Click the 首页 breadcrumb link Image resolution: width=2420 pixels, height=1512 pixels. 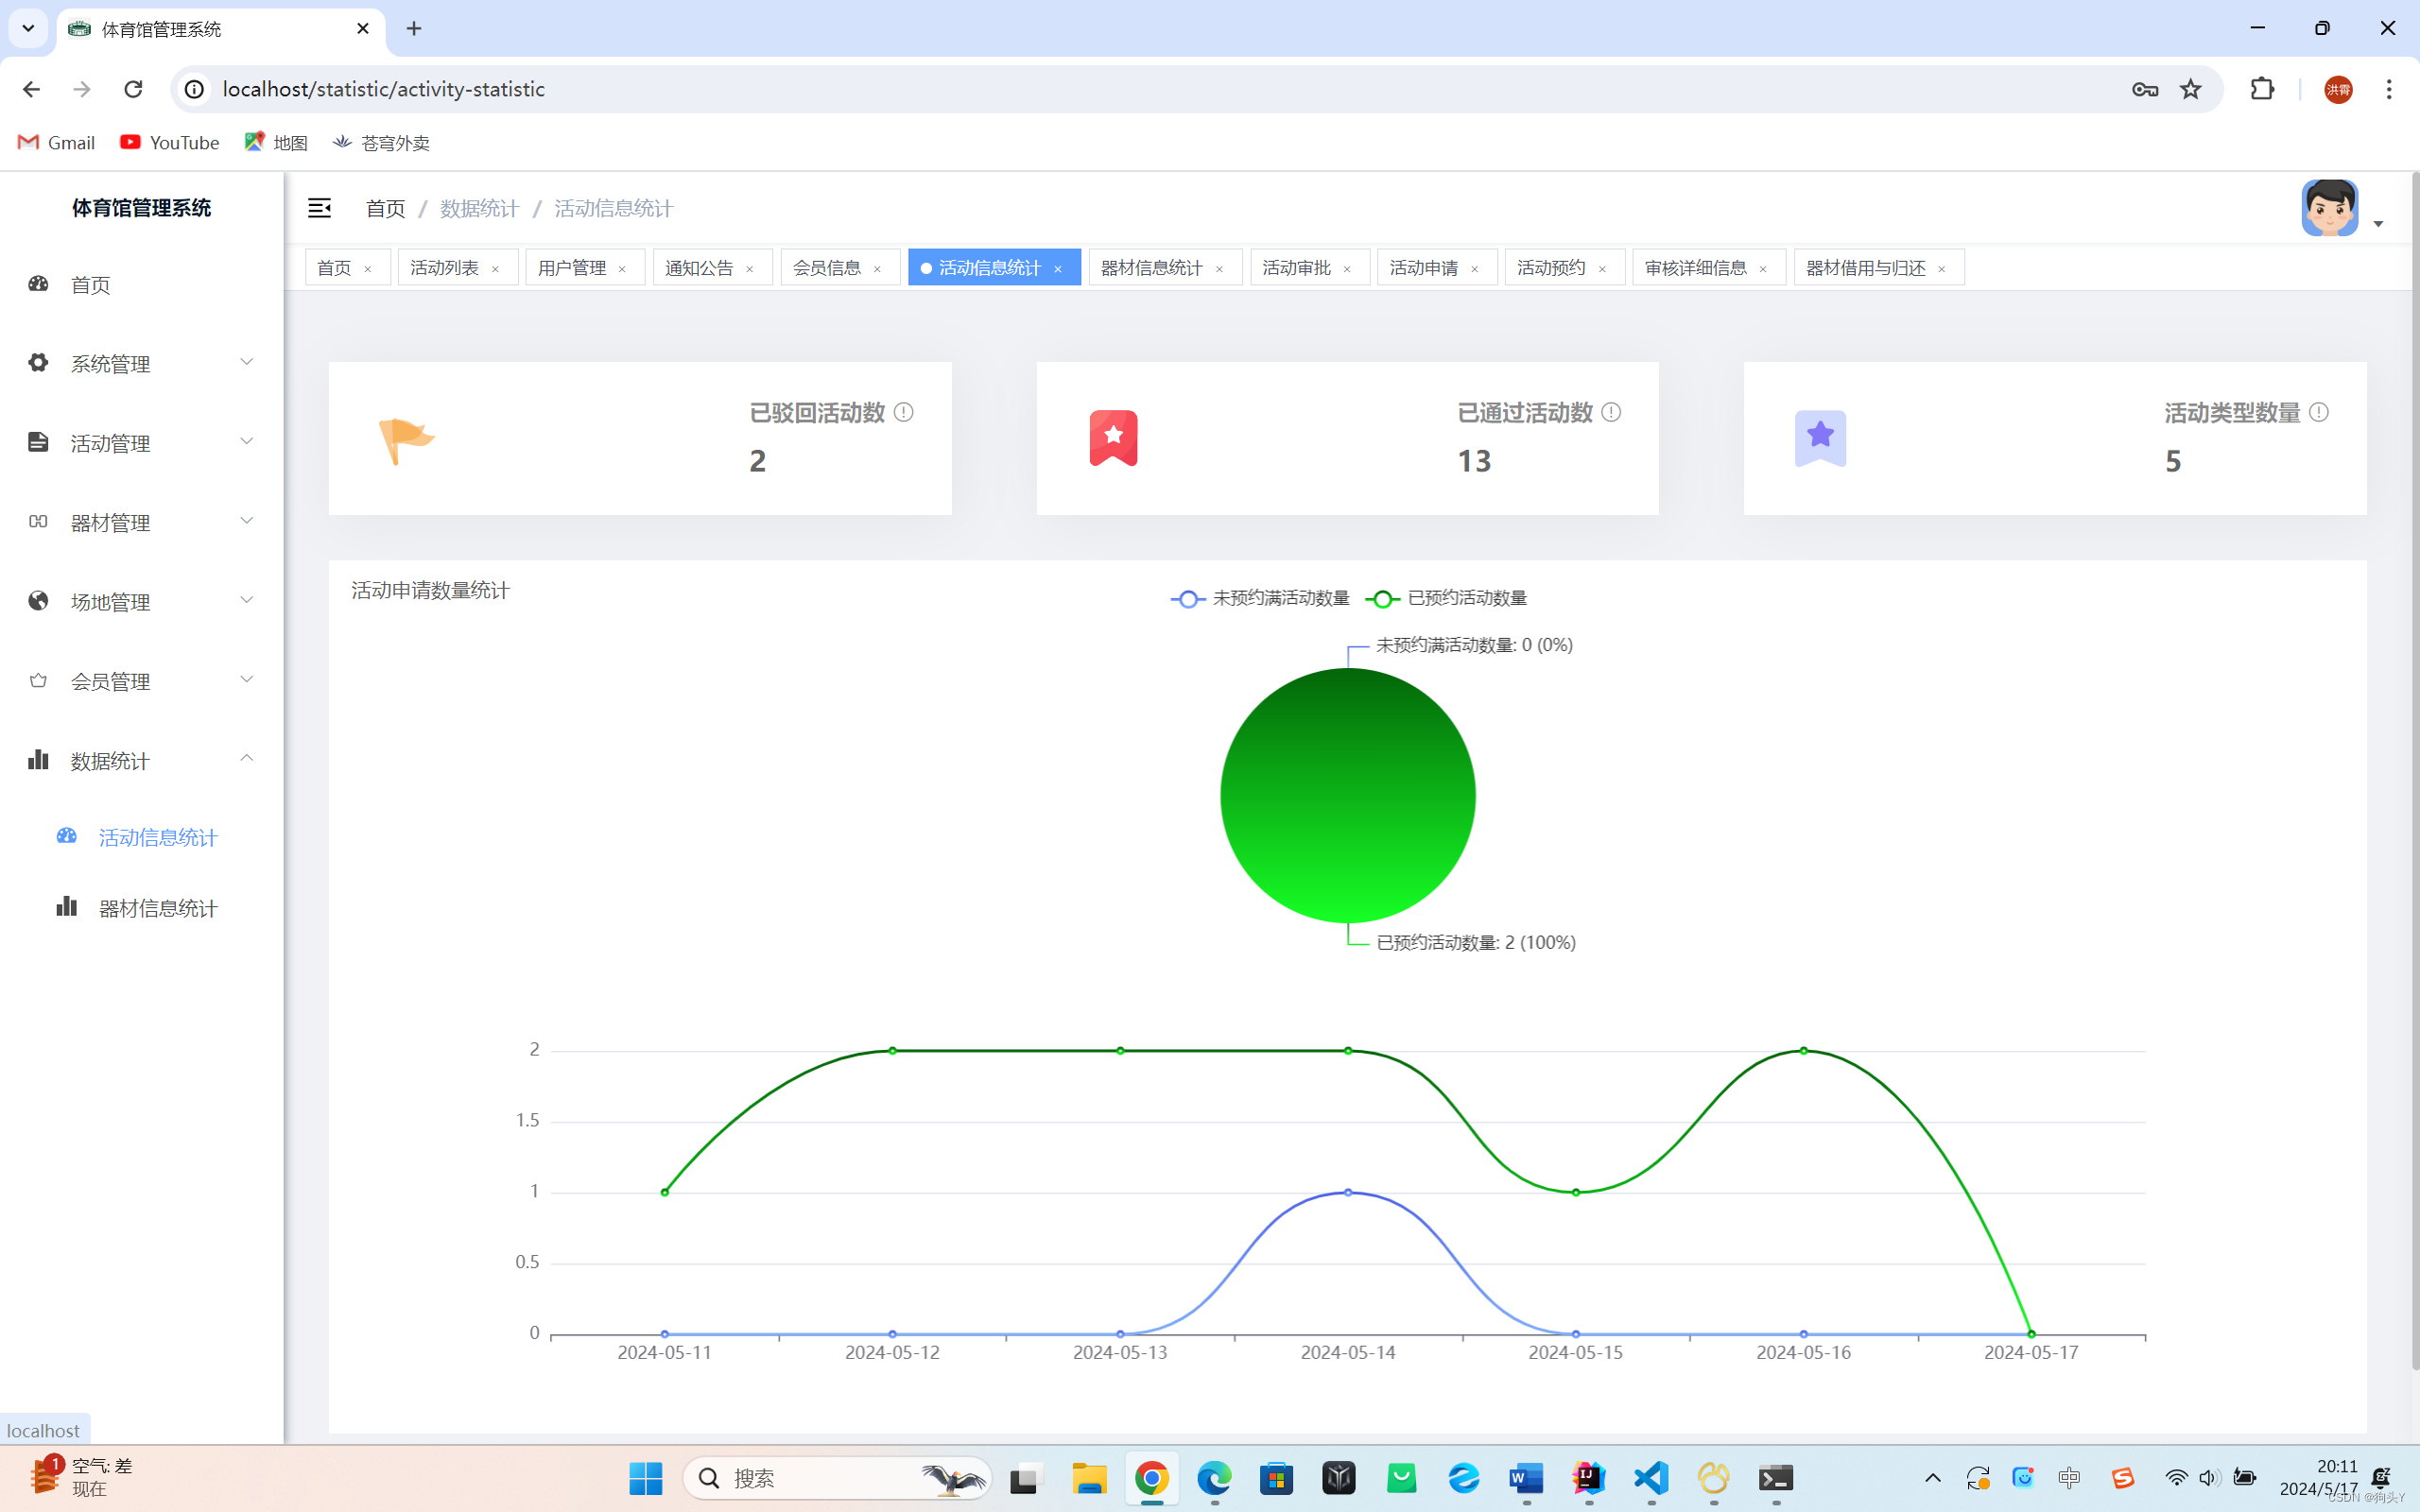click(x=385, y=208)
